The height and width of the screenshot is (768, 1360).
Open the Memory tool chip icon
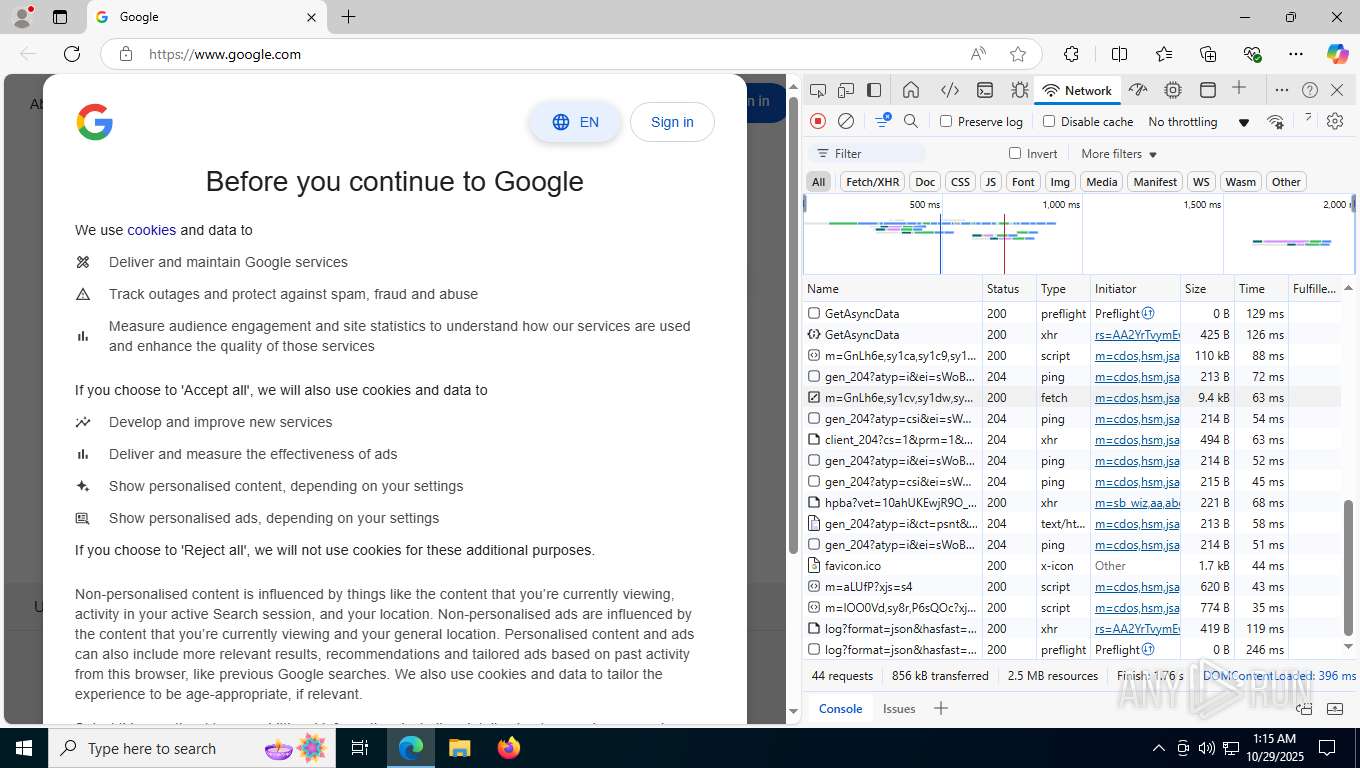pyautogui.click(x=1173, y=90)
